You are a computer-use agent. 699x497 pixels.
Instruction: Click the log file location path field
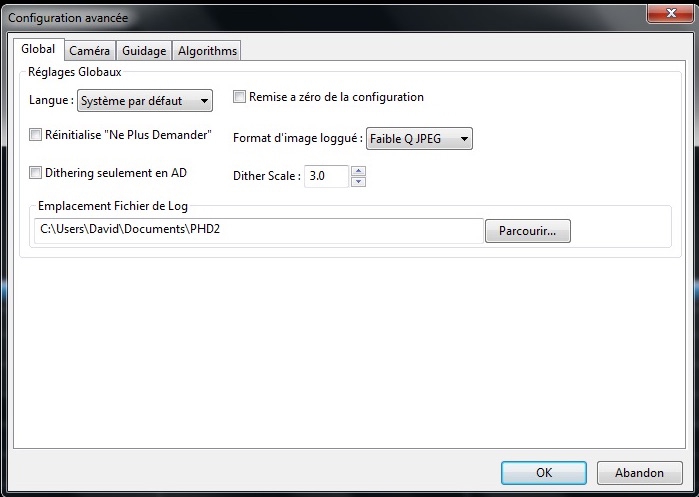click(258, 231)
